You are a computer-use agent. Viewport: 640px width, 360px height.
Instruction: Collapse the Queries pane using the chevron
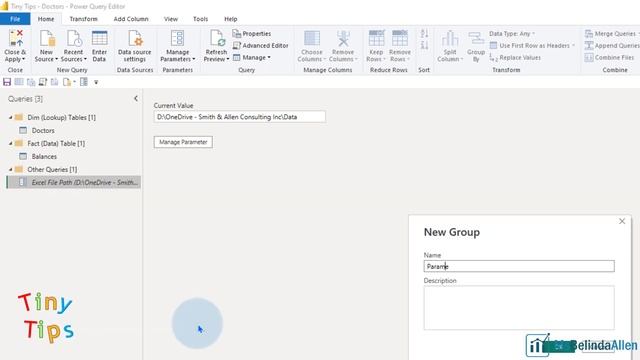[x=136, y=98]
